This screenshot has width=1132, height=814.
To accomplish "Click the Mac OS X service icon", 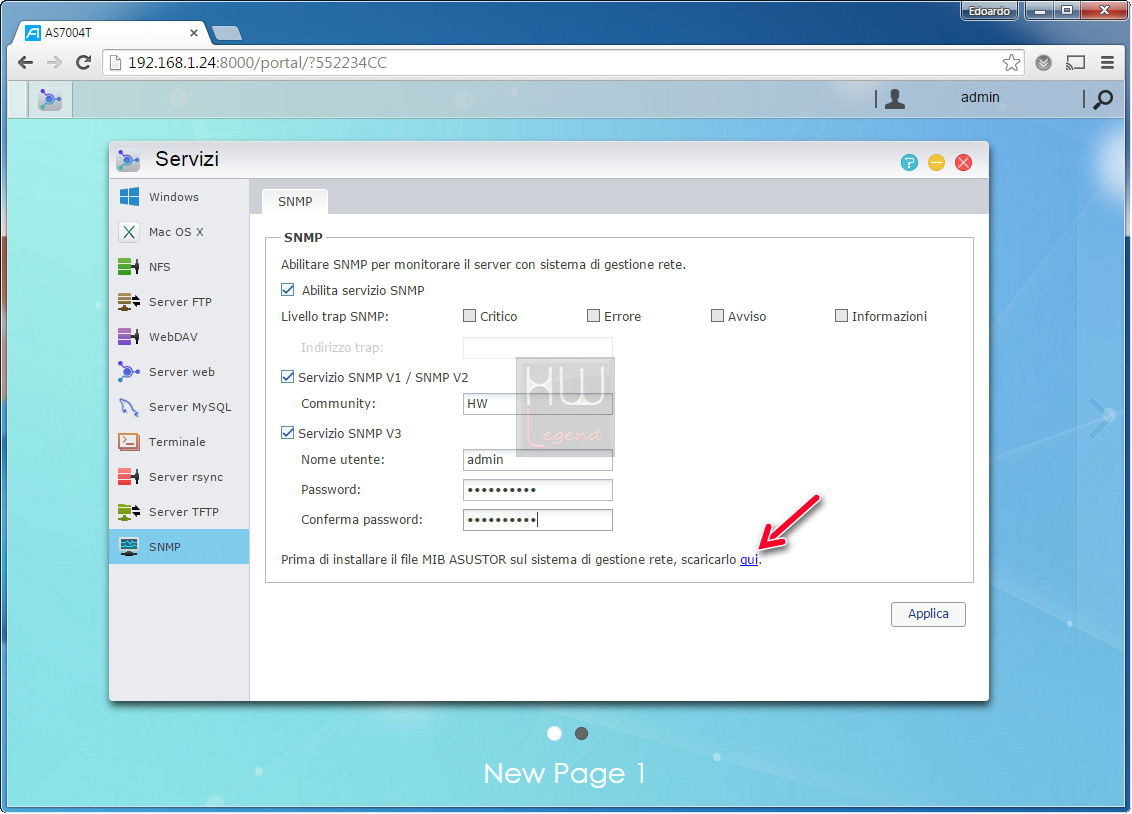I will click(129, 232).
